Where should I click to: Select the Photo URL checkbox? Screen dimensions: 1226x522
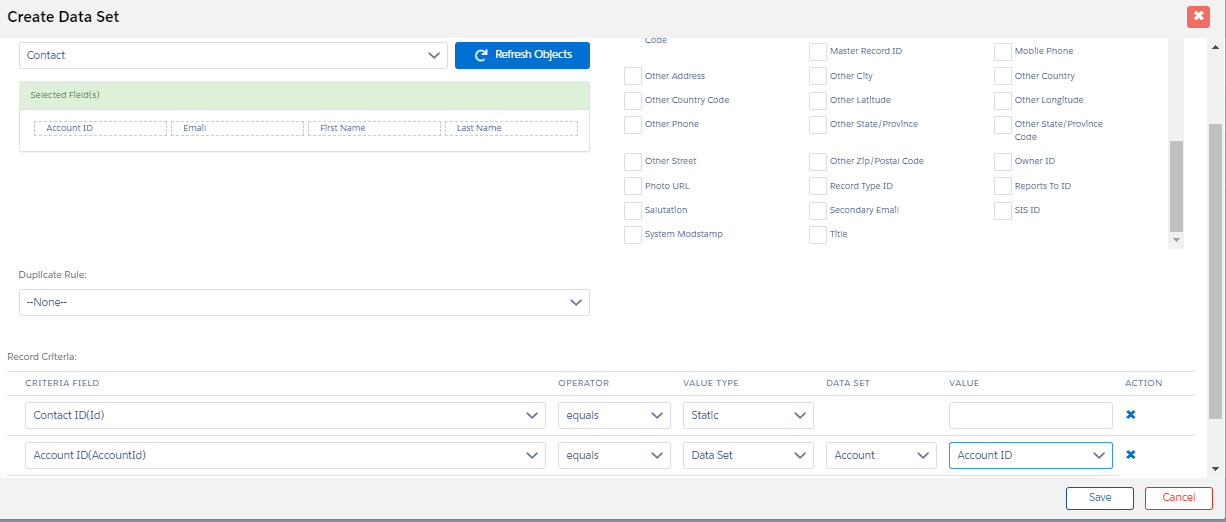point(633,186)
